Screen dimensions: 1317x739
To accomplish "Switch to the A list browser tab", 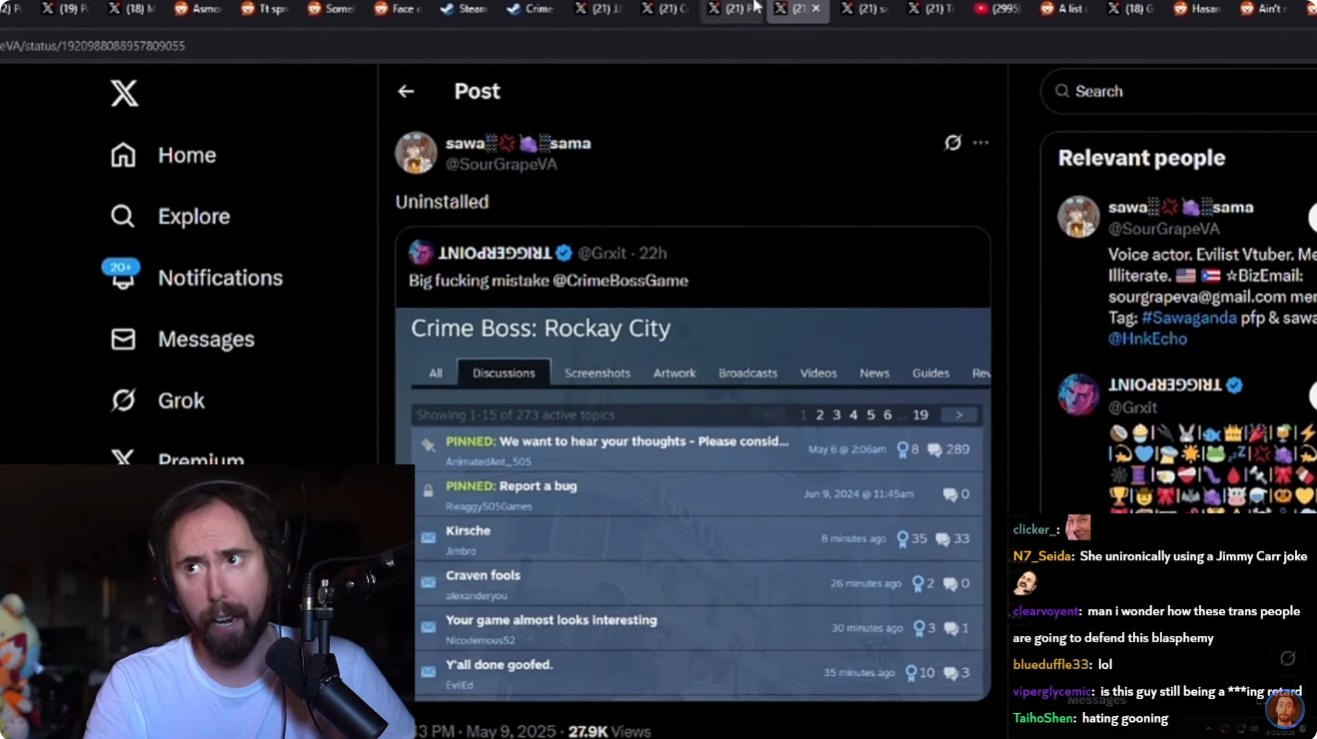I will [x=1064, y=9].
